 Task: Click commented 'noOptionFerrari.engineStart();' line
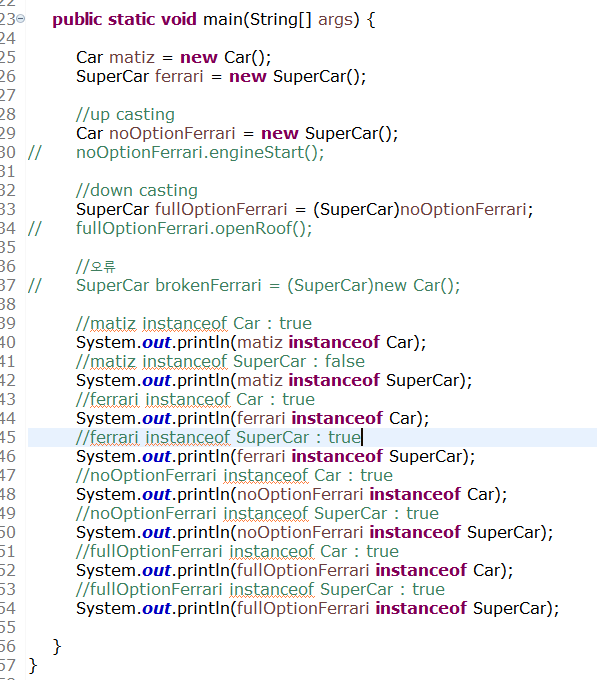pos(200,152)
